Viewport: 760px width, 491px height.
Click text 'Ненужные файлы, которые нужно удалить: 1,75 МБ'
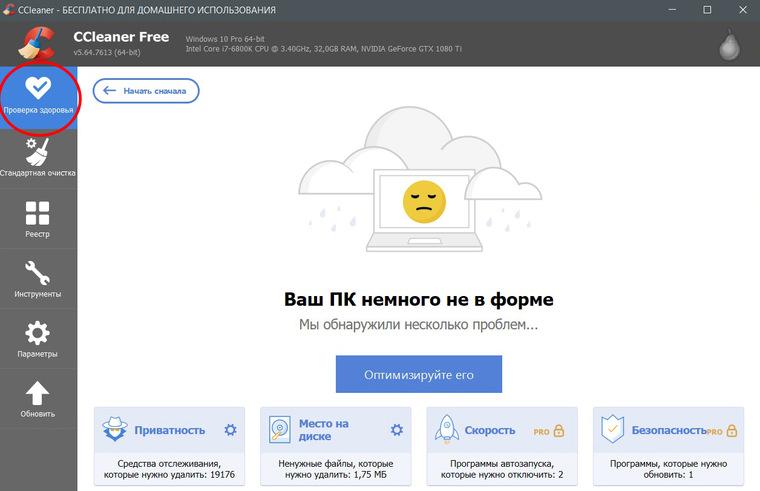click(336, 469)
